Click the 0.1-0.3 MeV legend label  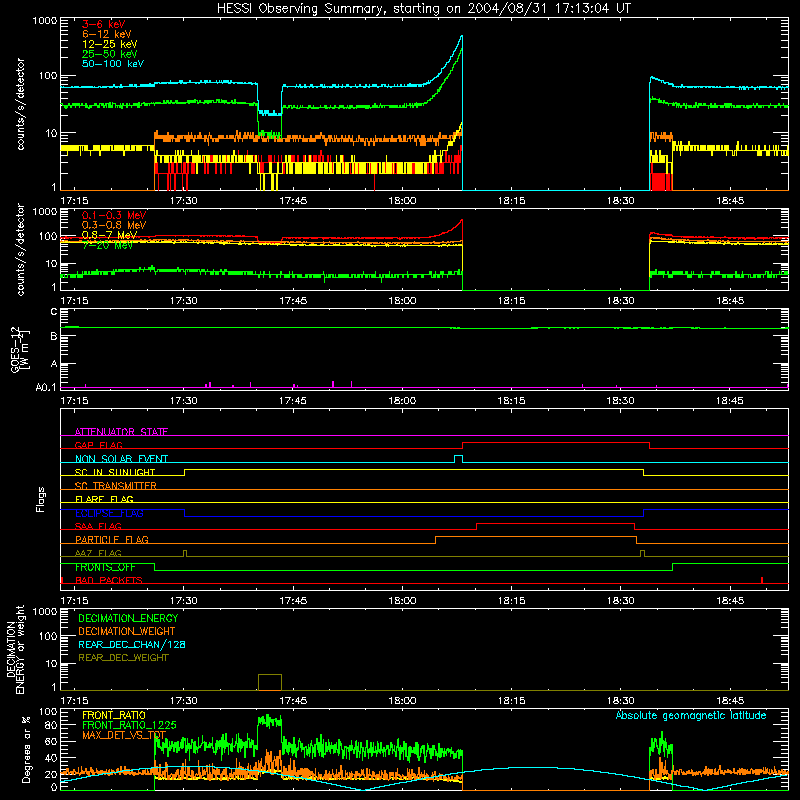tap(114, 215)
